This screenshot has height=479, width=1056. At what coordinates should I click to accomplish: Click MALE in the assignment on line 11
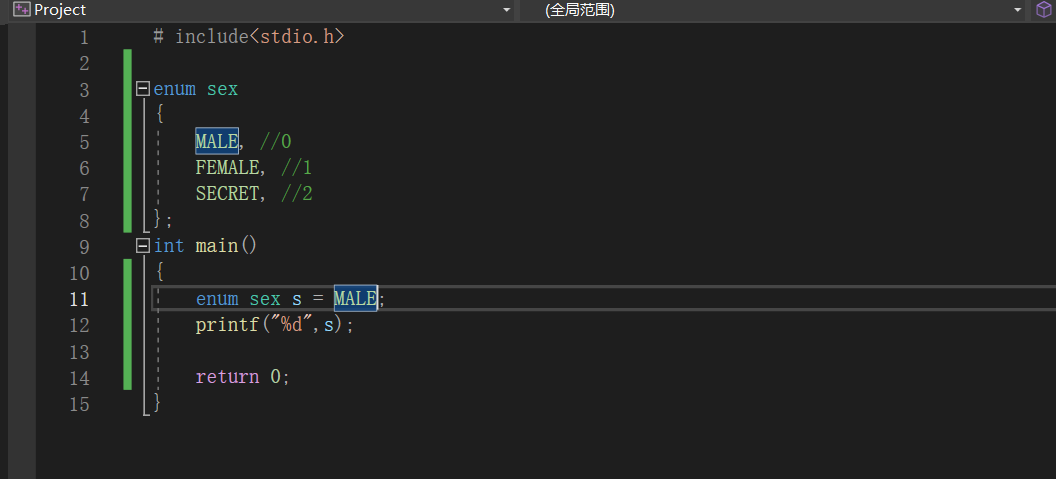pyautogui.click(x=356, y=298)
